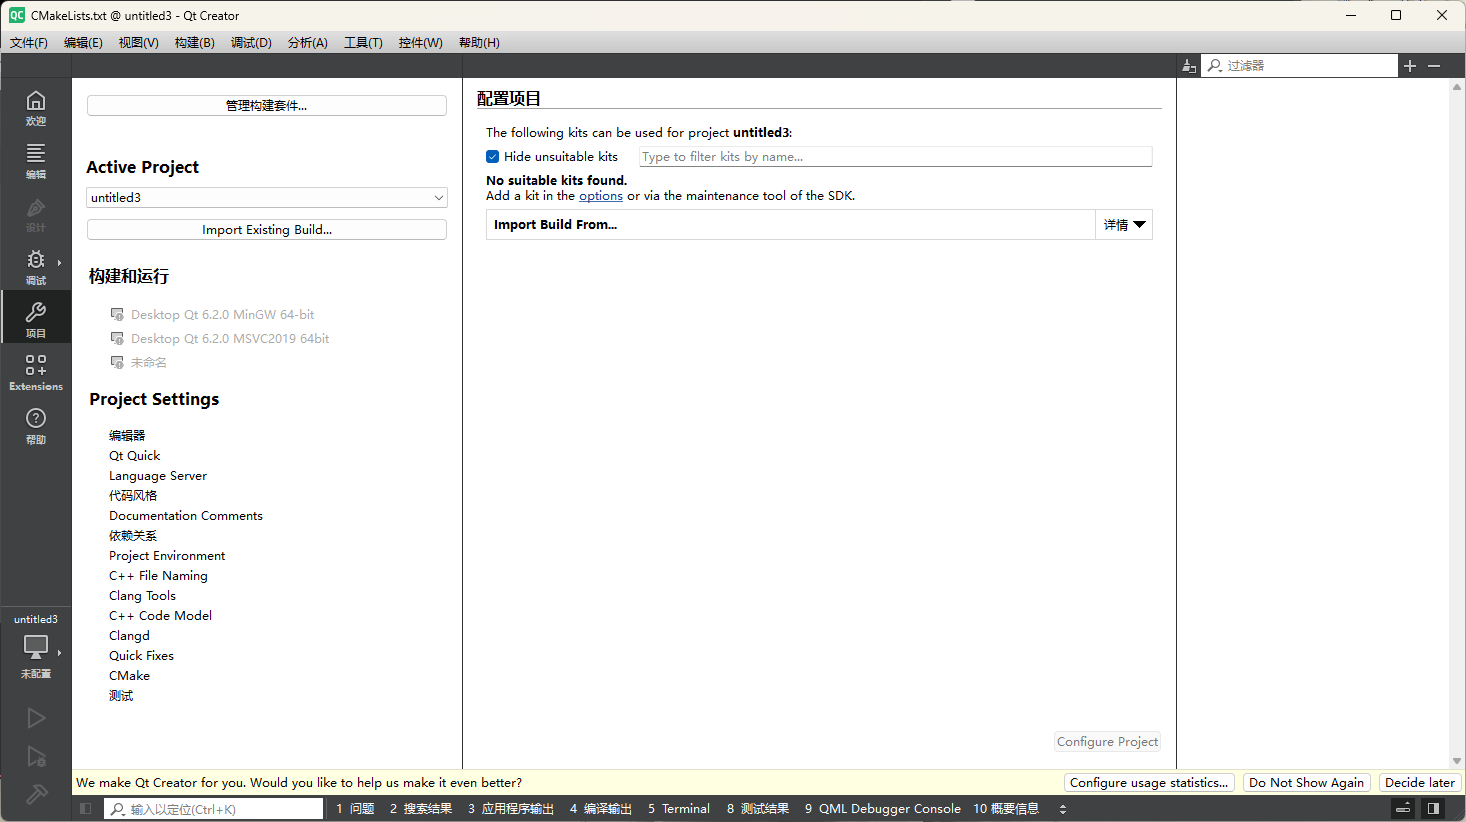Open output pane selector arrows
Image resolution: width=1466 pixels, height=822 pixels.
click(1063, 809)
